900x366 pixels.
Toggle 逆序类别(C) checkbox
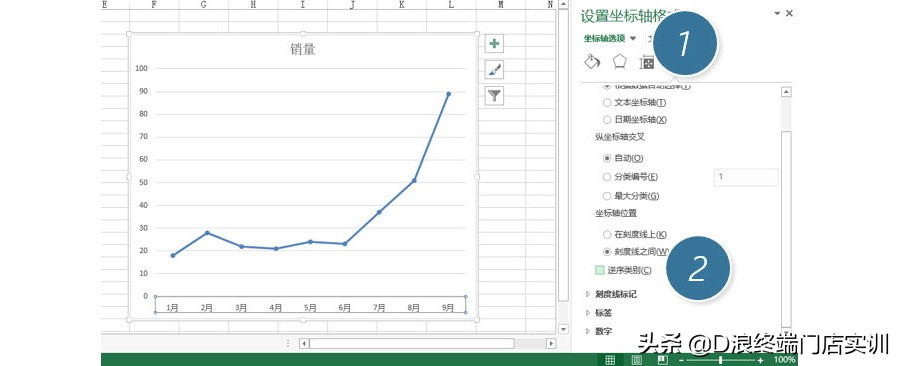pyautogui.click(x=600, y=270)
